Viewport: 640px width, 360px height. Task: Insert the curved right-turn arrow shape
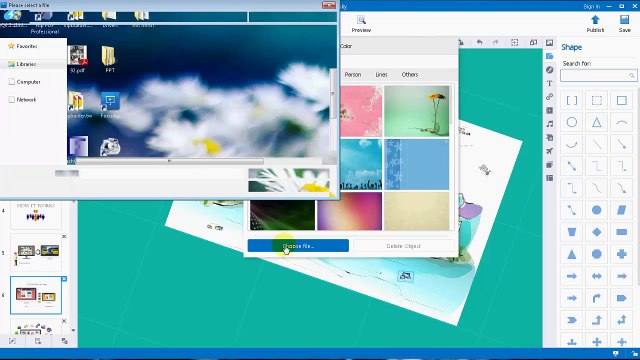click(x=597, y=298)
